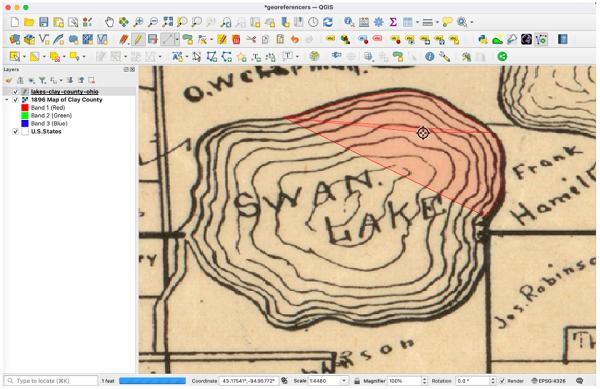Toggle visibility of lakes-clay-county-ohio layer
Image resolution: width=600 pixels, height=389 pixels.
coord(15,92)
